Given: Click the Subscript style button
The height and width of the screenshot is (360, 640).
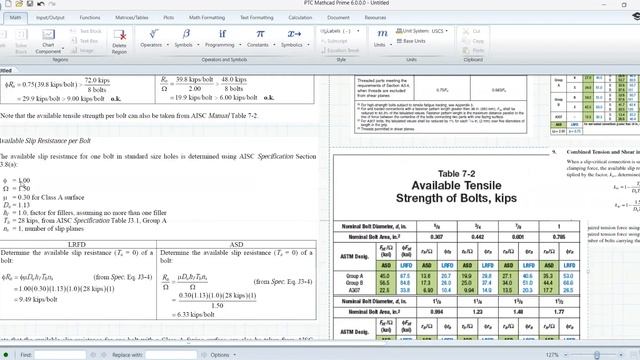Looking at the screenshot, I should [x=334, y=41].
